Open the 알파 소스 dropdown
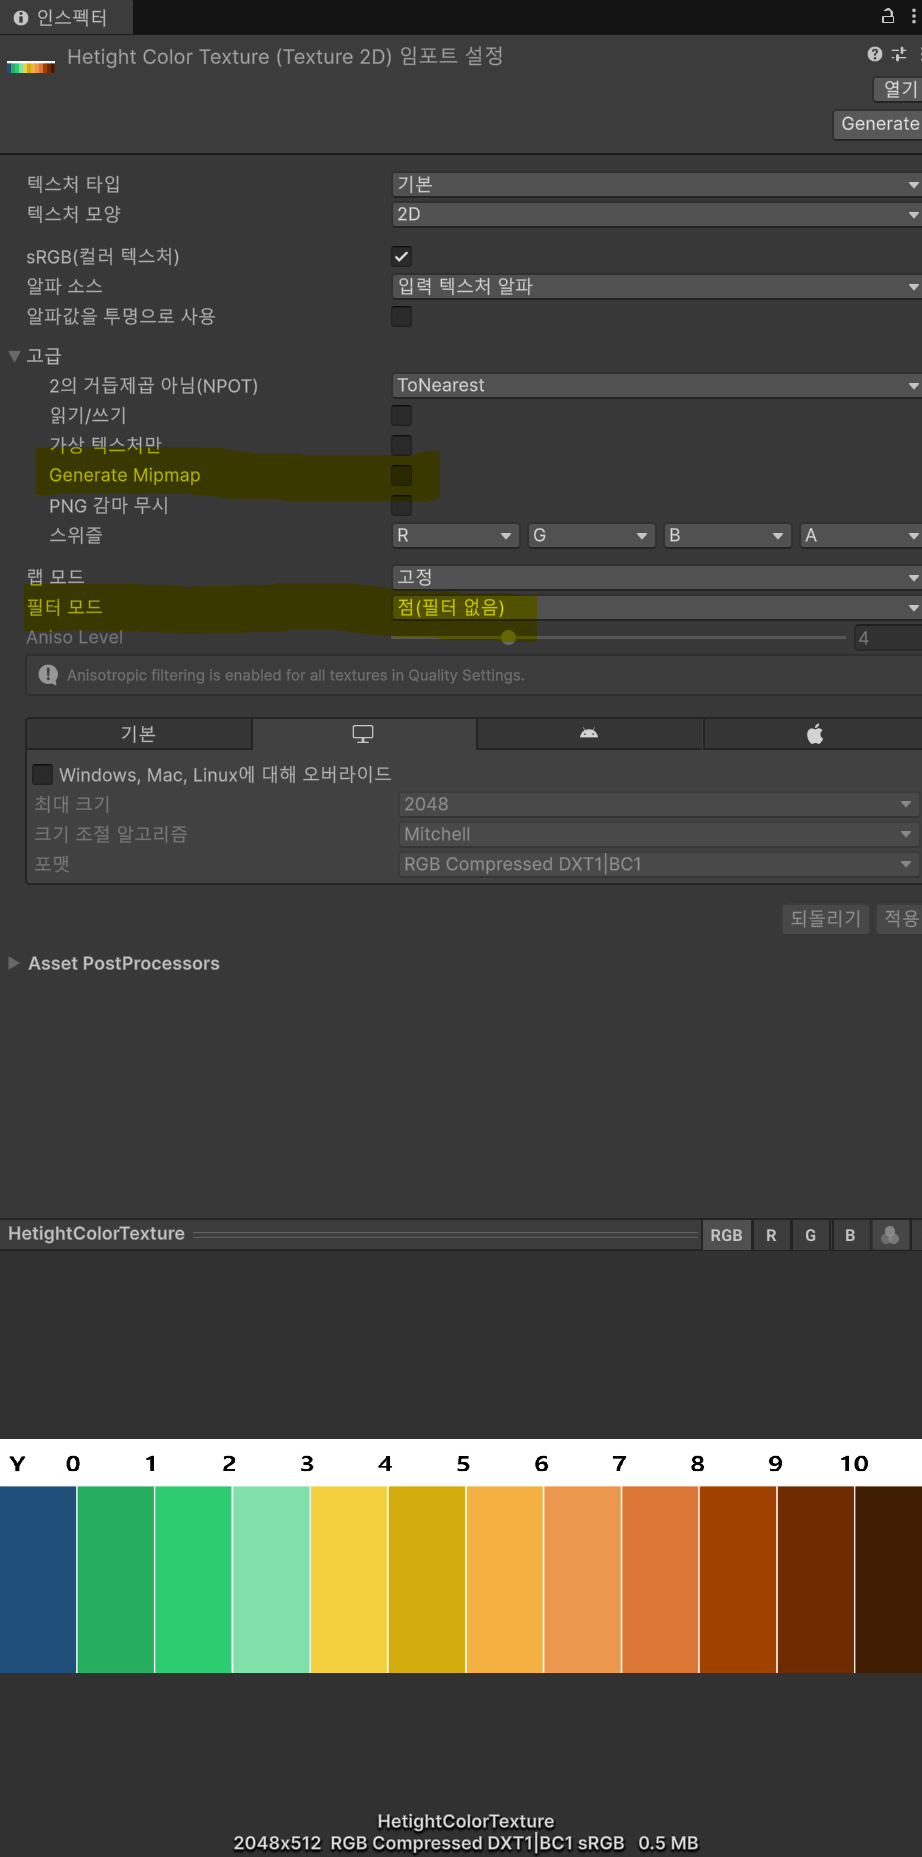Screen dimensions: 922x1857 656,286
